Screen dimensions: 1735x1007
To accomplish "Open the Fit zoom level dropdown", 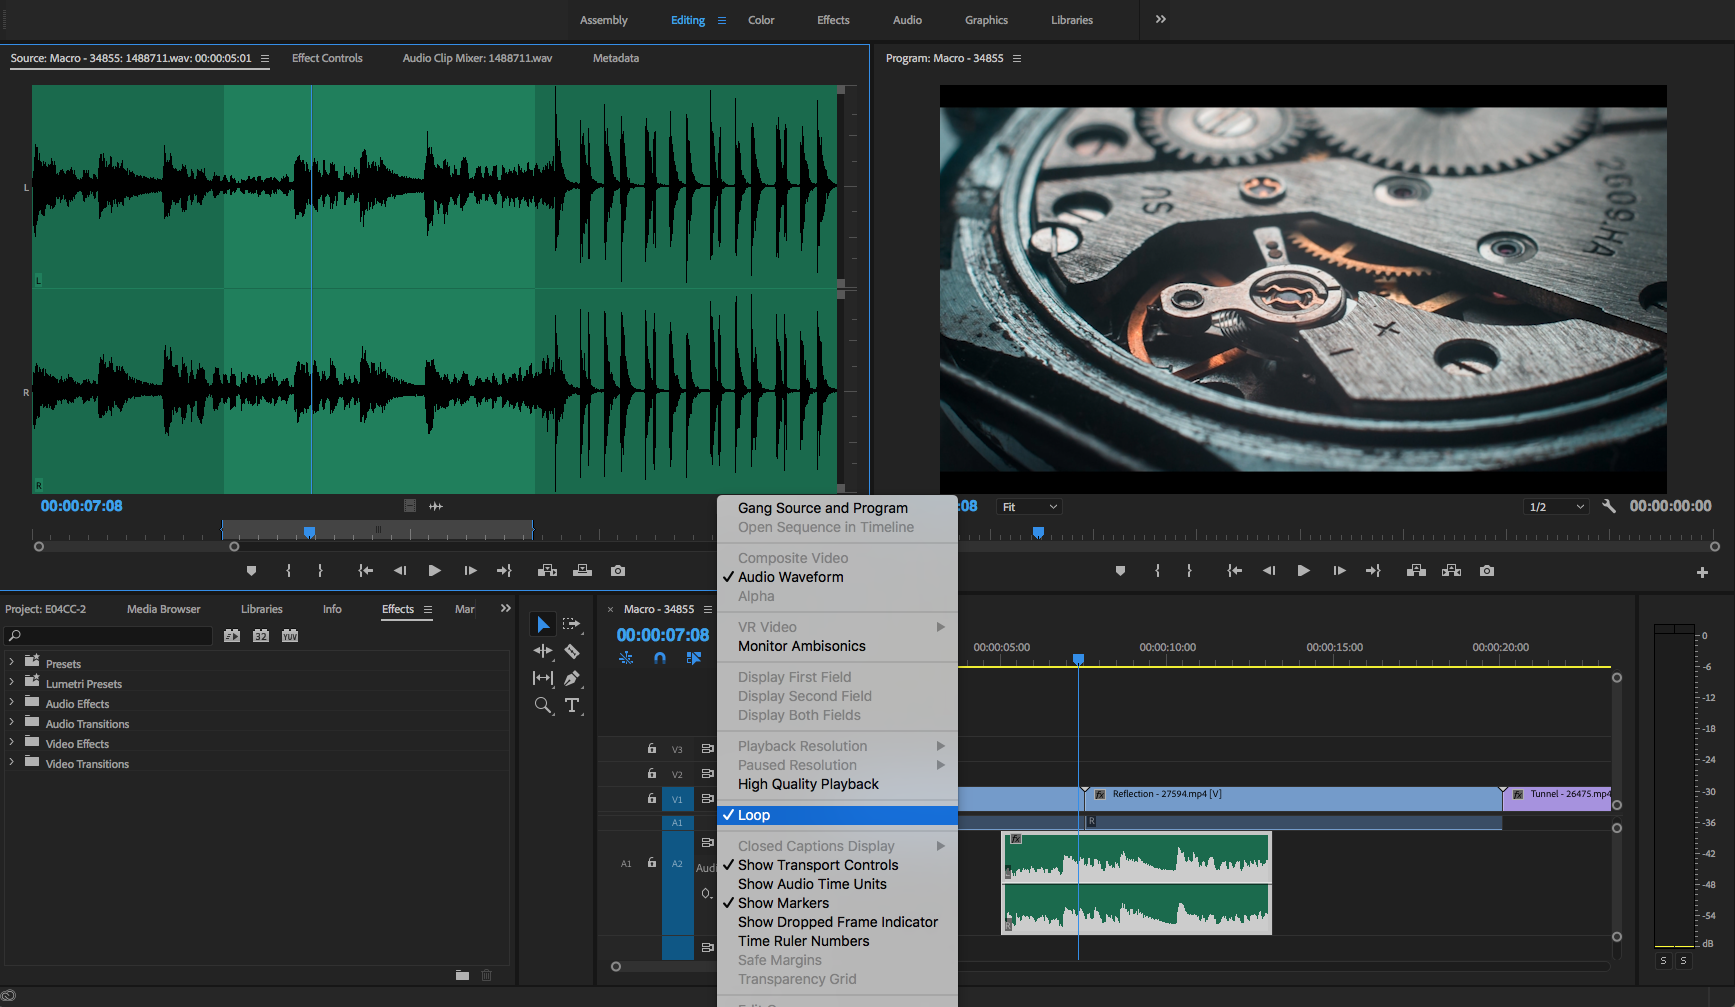I will (x=1029, y=507).
